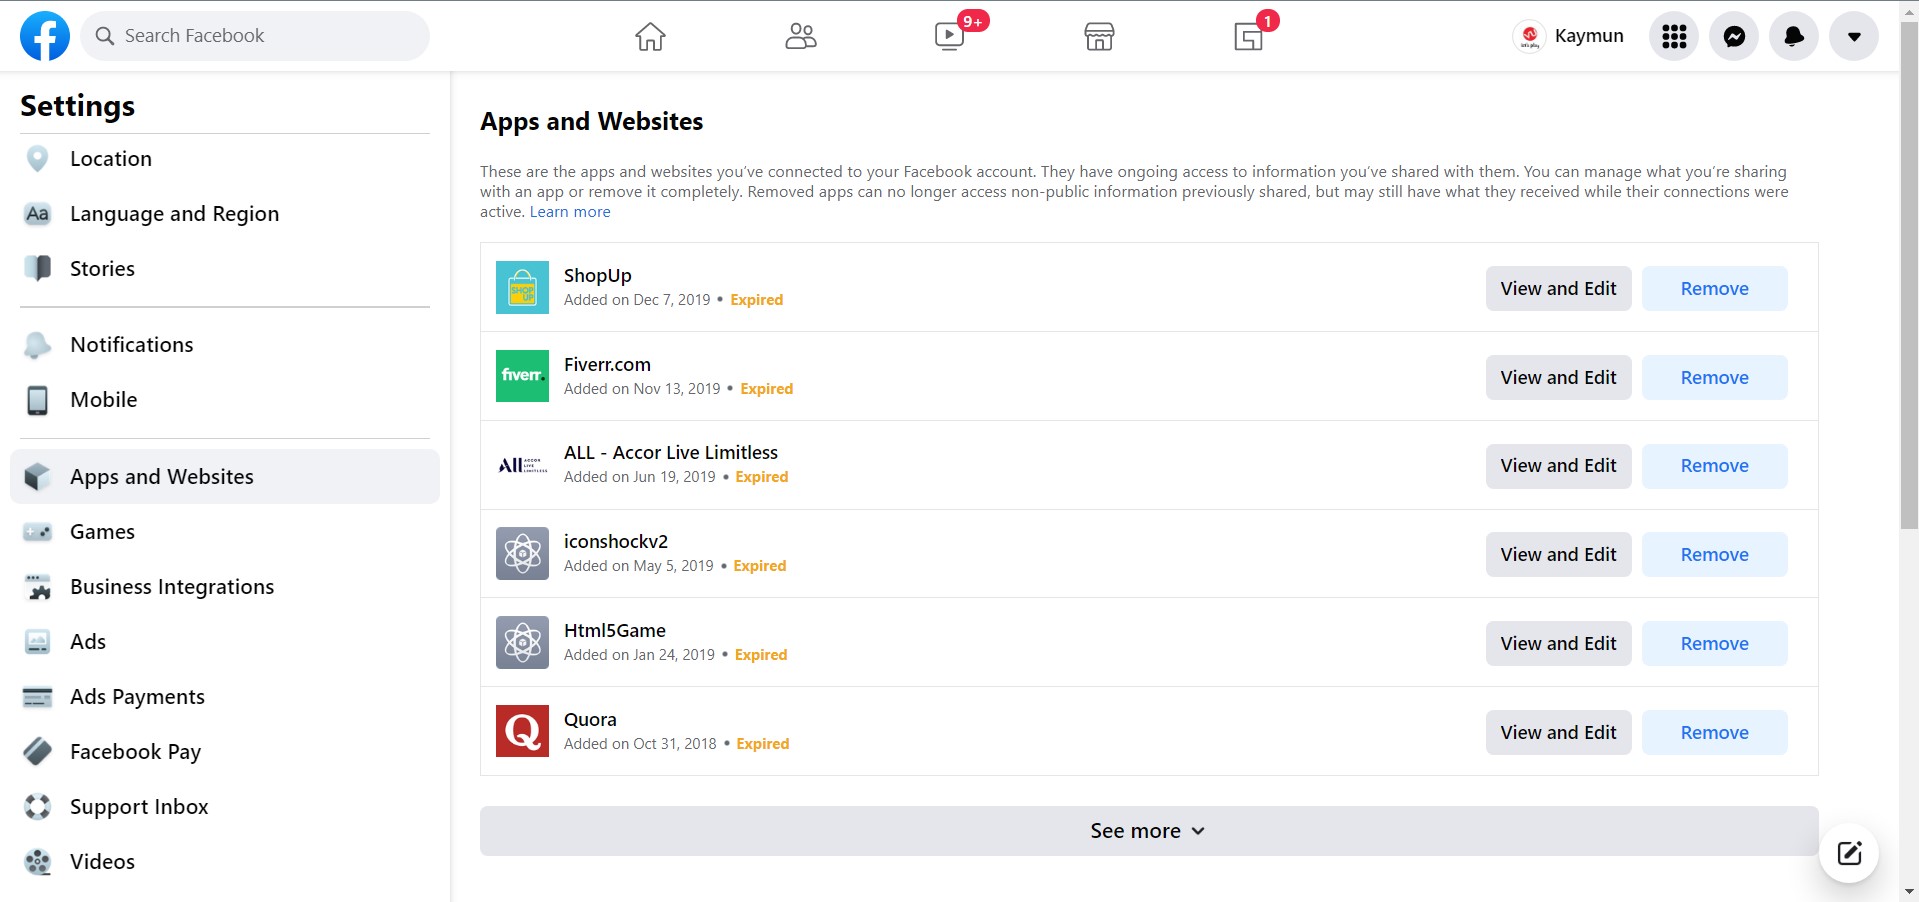Click the Games controller icon
Screen dimensions: 1919x902
37,532
